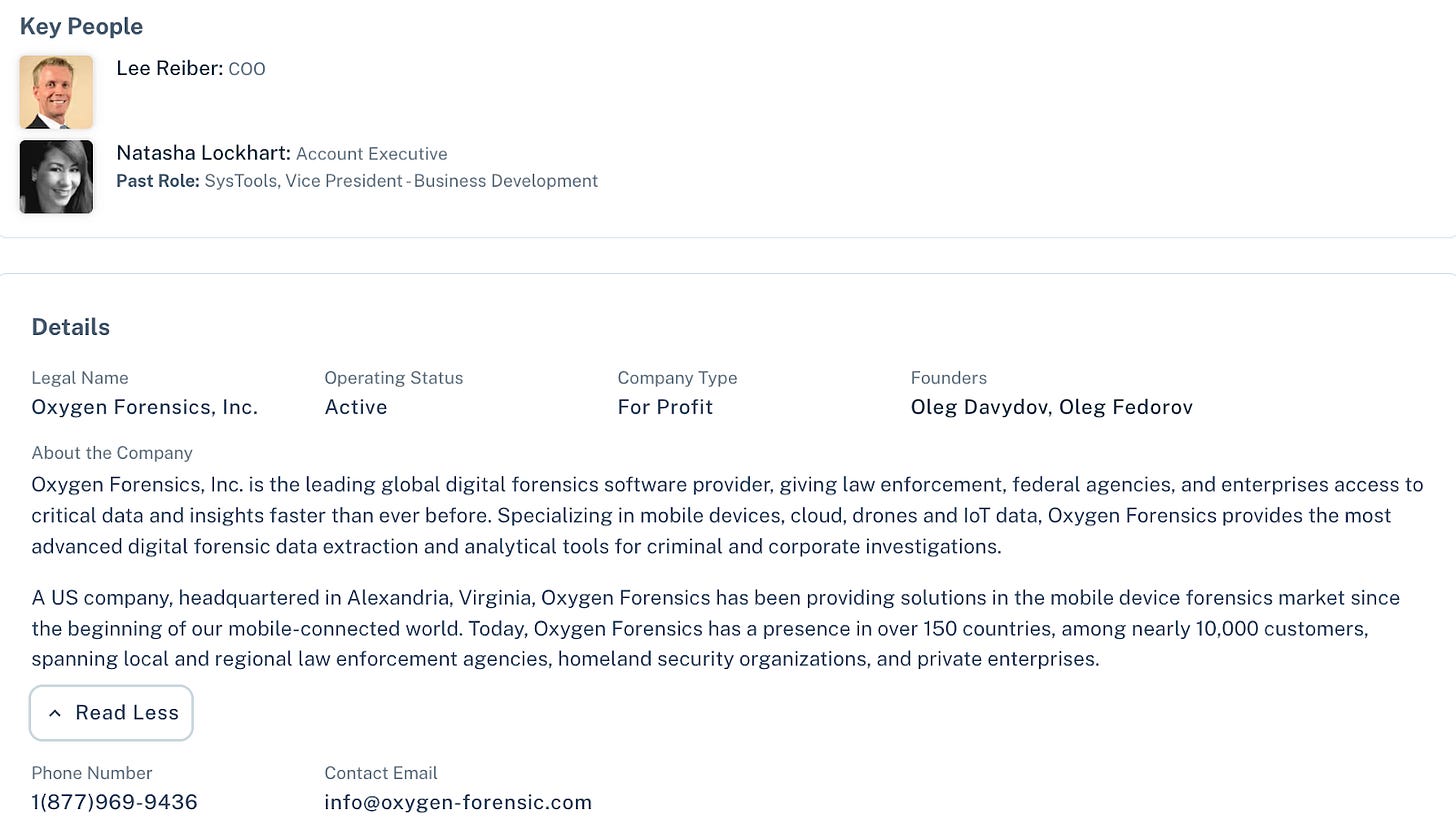The width and height of the screenshot is (1456, 833).
Task: Click the SysTools past role text
Action: point(401,181)
